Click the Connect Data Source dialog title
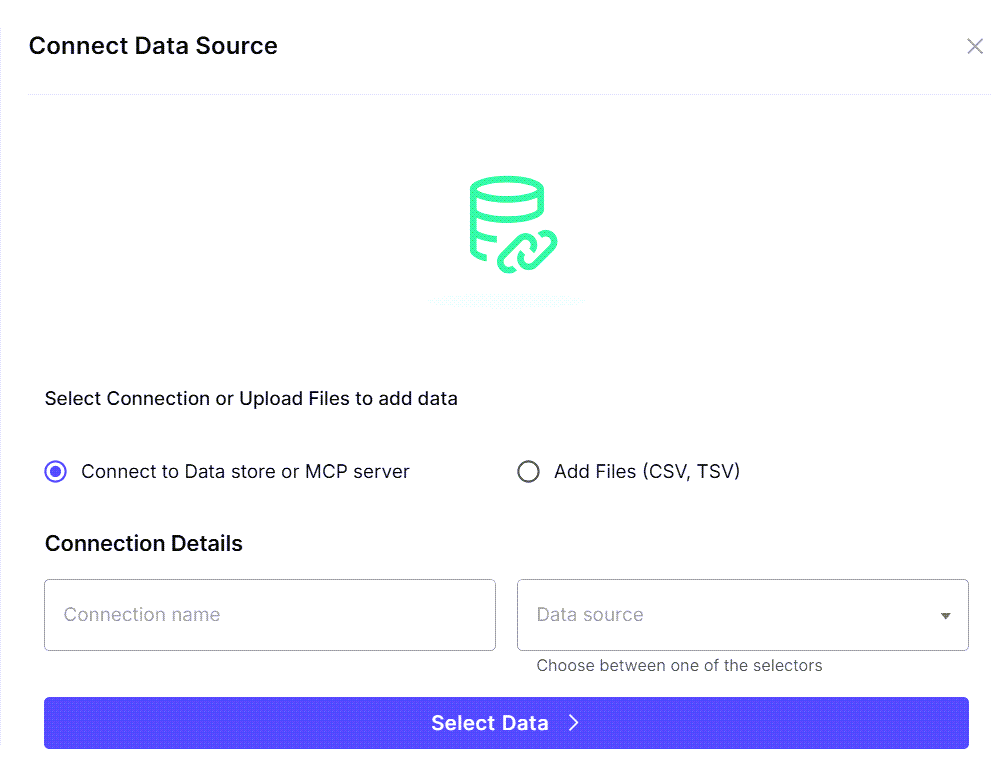1007x773 pixels. click(x=153, y=46)
